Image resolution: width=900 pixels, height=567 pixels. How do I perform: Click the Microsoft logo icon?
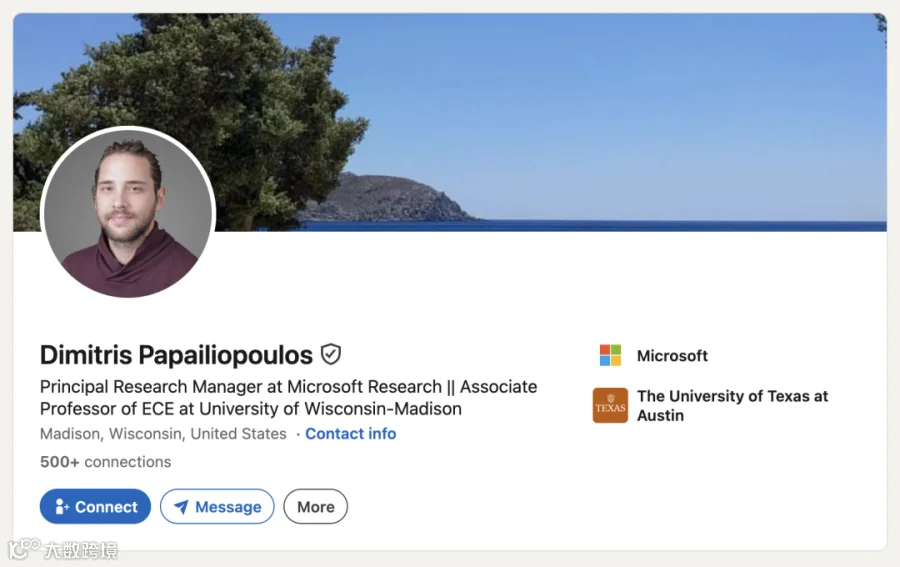[x=610, y=355]
